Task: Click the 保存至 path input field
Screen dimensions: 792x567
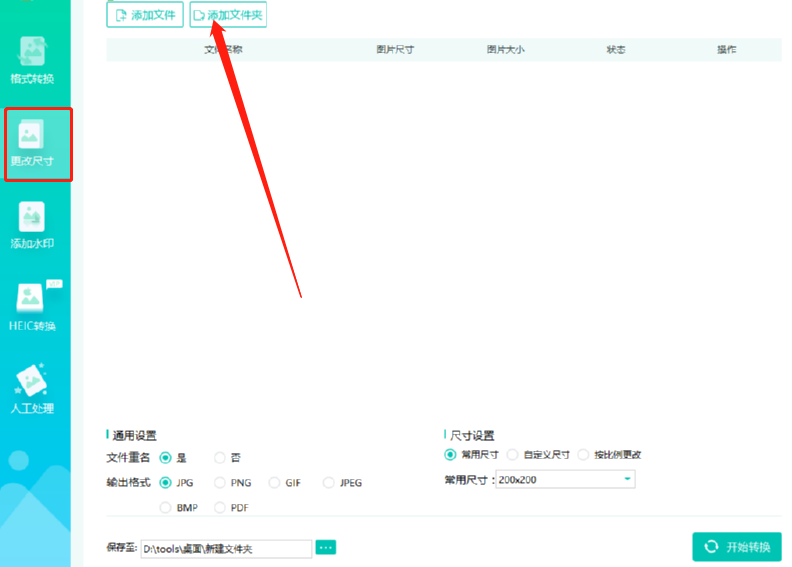Action: click(226, 549)
